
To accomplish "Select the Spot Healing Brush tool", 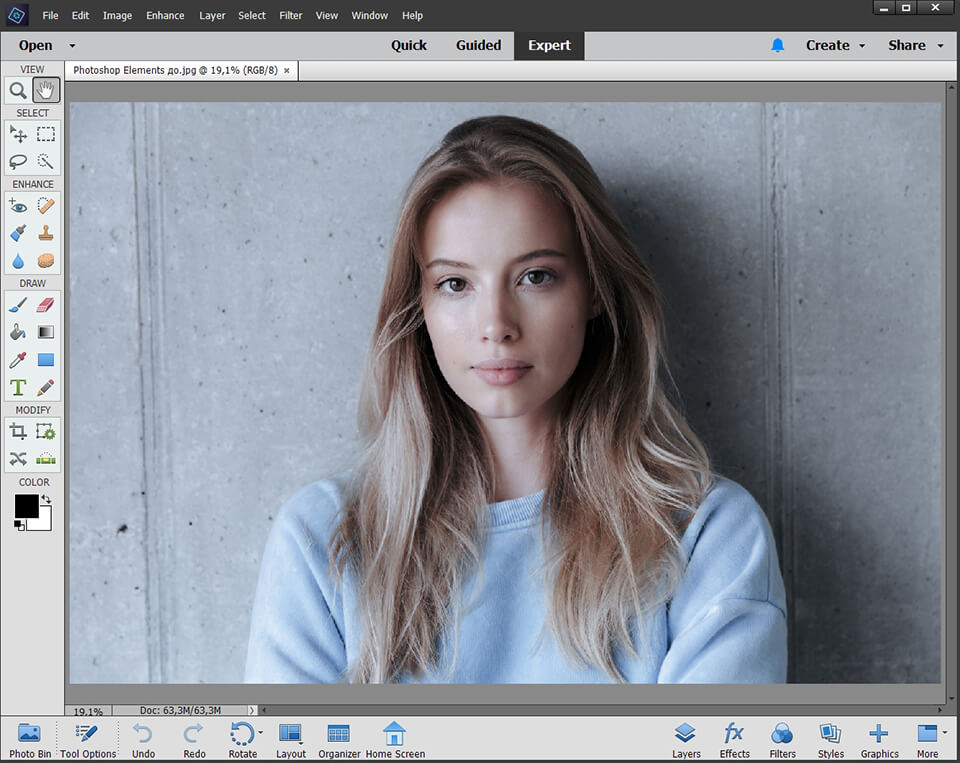I will [x=46, y=206].
